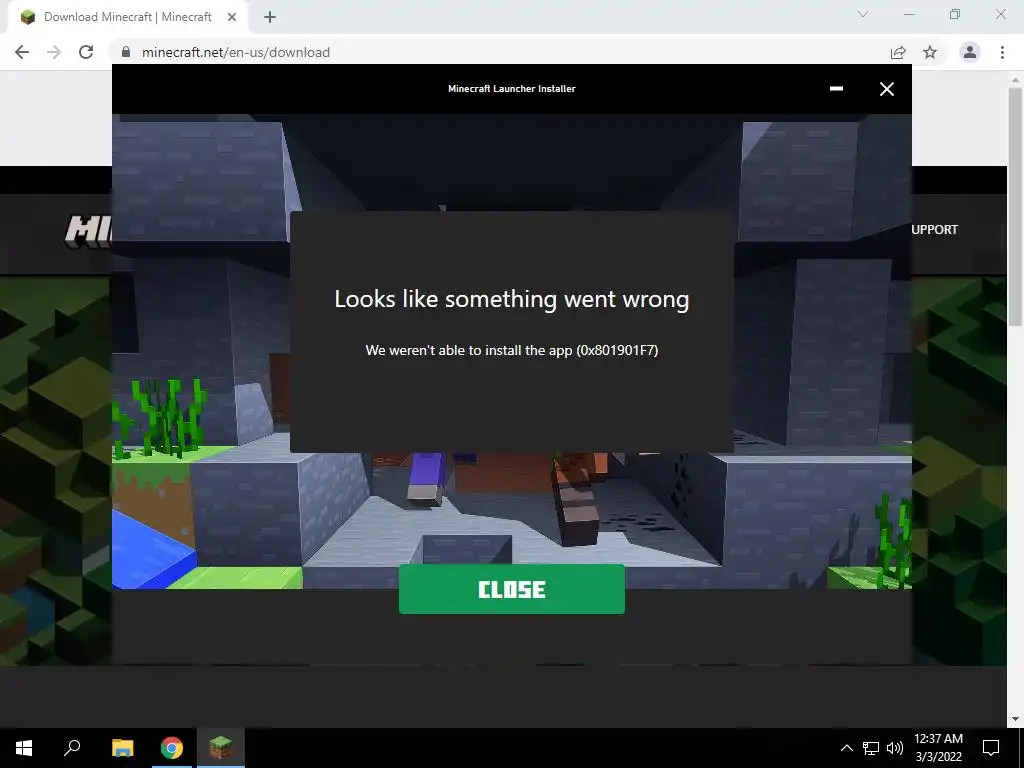
Task: Open network status tray icon
Action: click(871, 748)
